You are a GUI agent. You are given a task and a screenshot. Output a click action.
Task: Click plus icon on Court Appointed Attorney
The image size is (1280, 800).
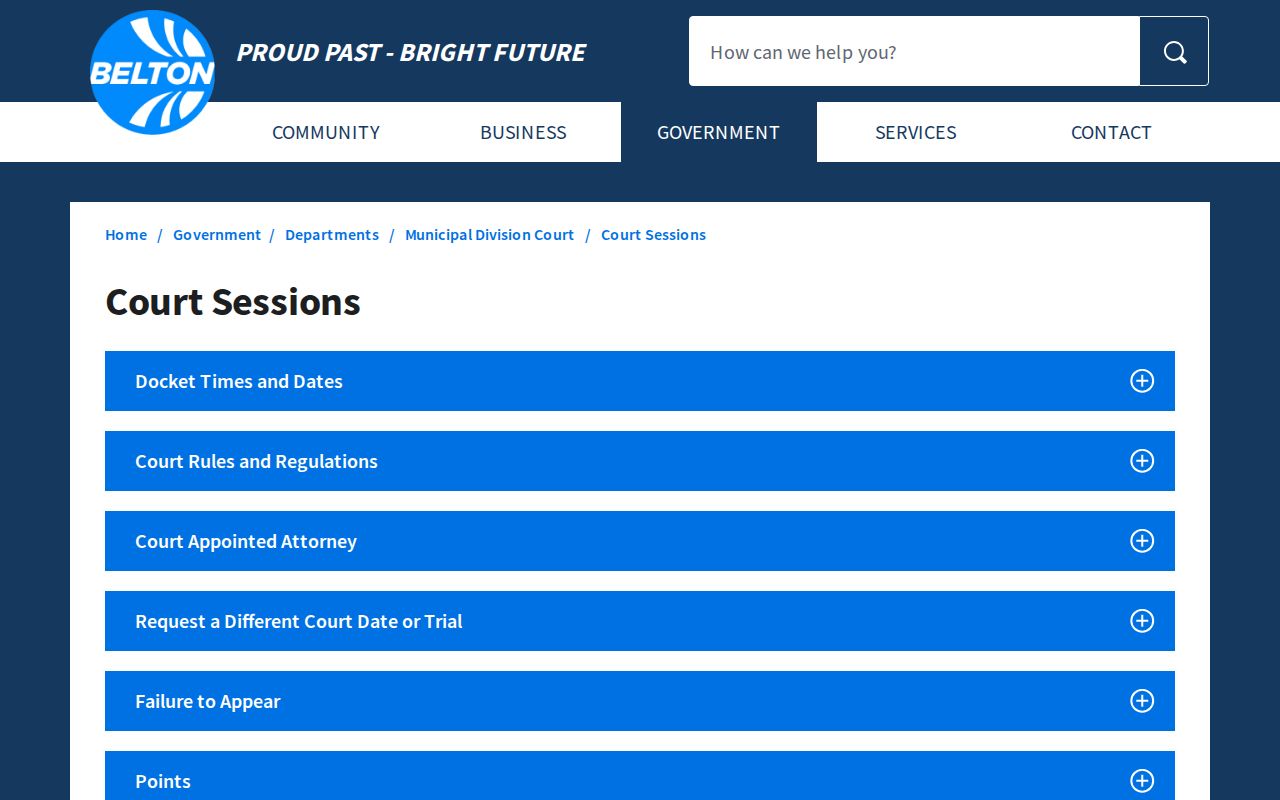pos(1142,541)
